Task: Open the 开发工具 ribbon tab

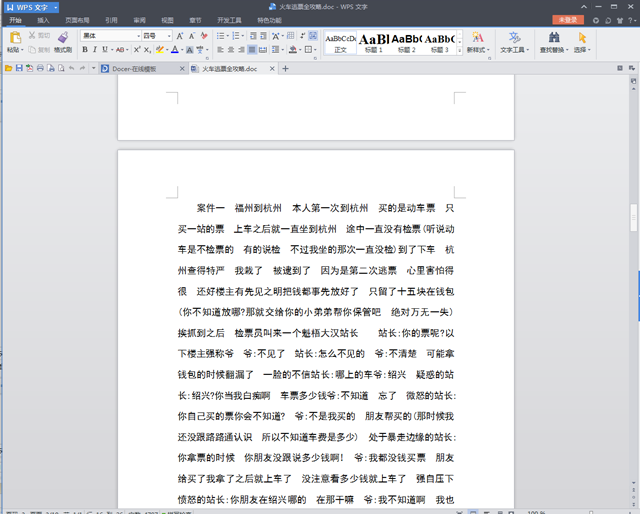Action: coord(229,20)
